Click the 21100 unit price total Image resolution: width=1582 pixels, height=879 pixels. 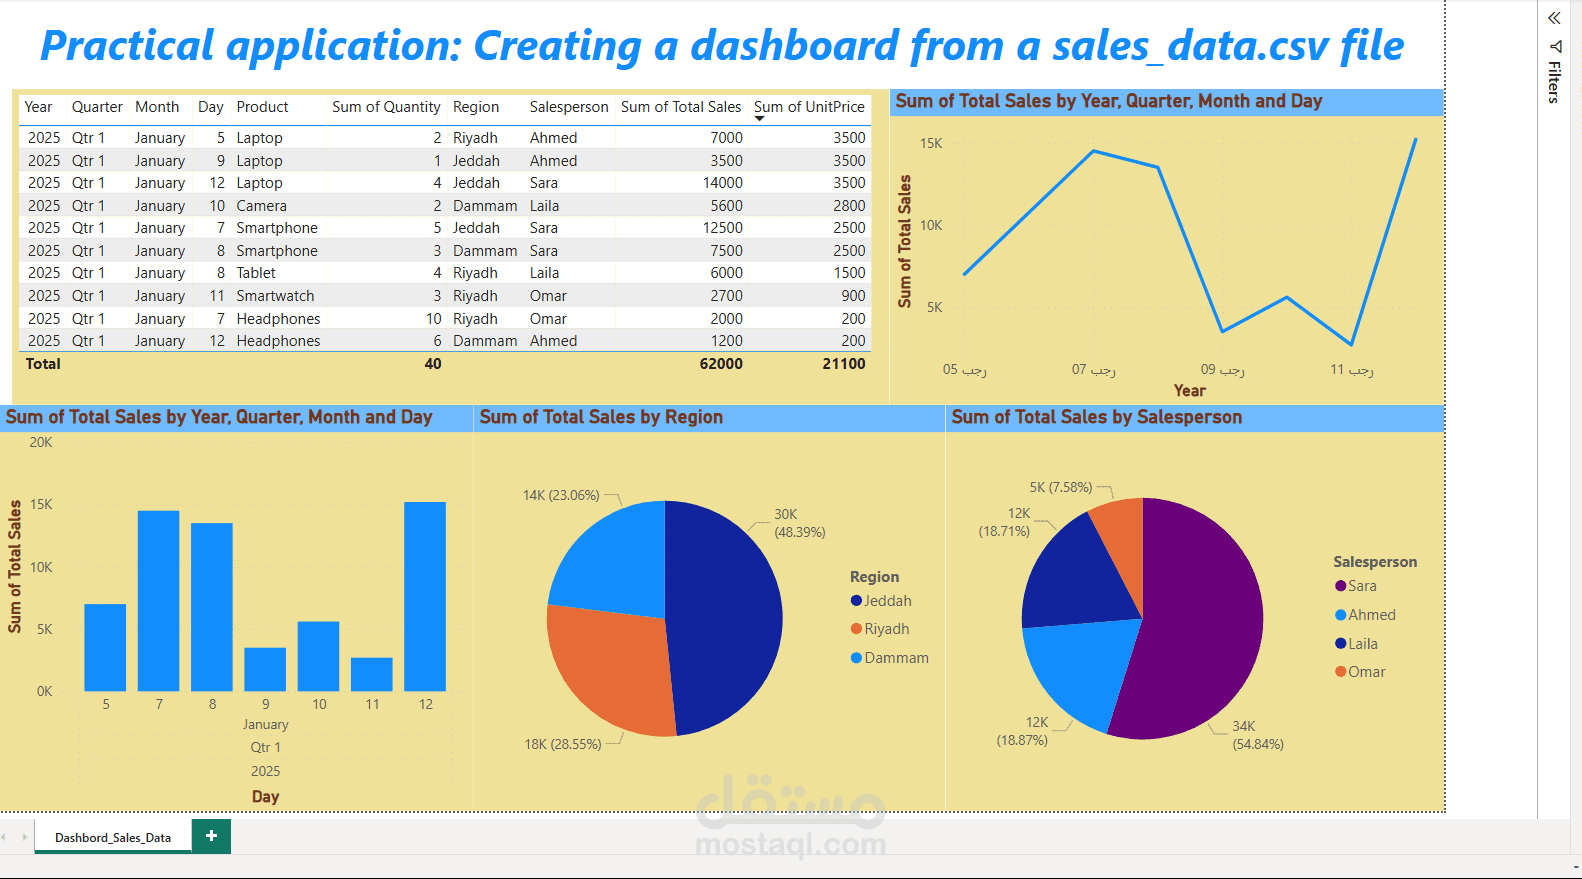(x=844, y=364)
